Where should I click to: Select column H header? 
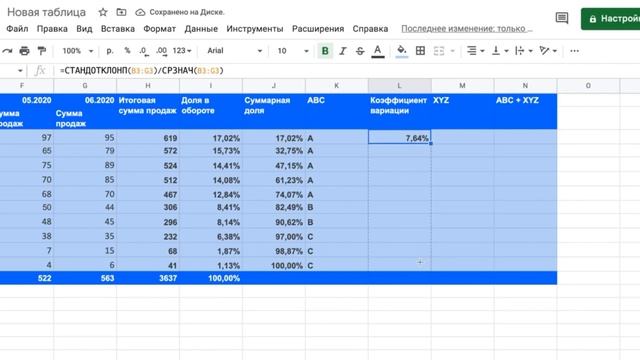[x=148, y=86]
